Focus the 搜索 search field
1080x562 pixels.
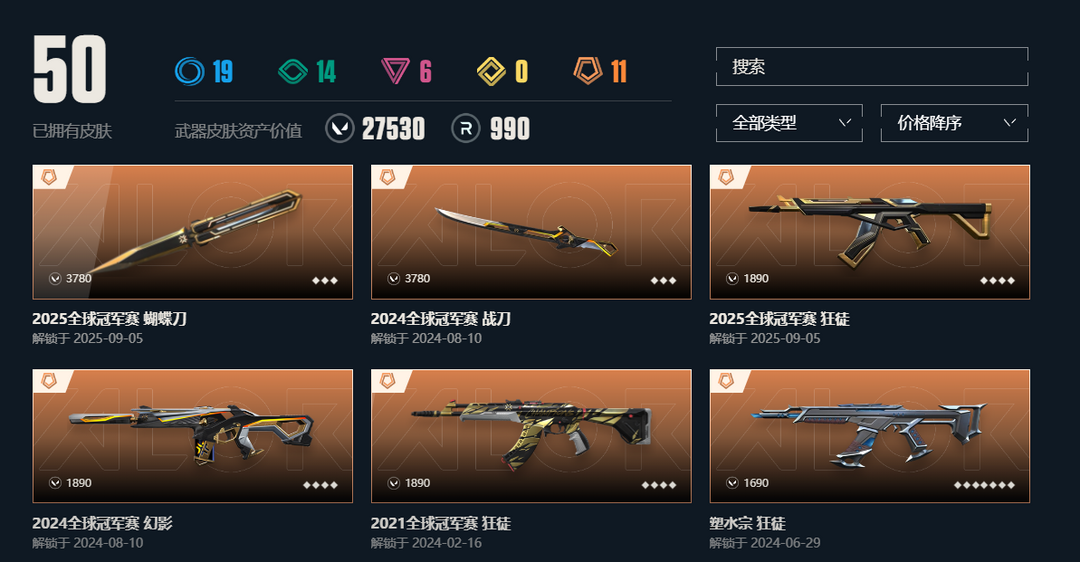[x=872, y=67]
